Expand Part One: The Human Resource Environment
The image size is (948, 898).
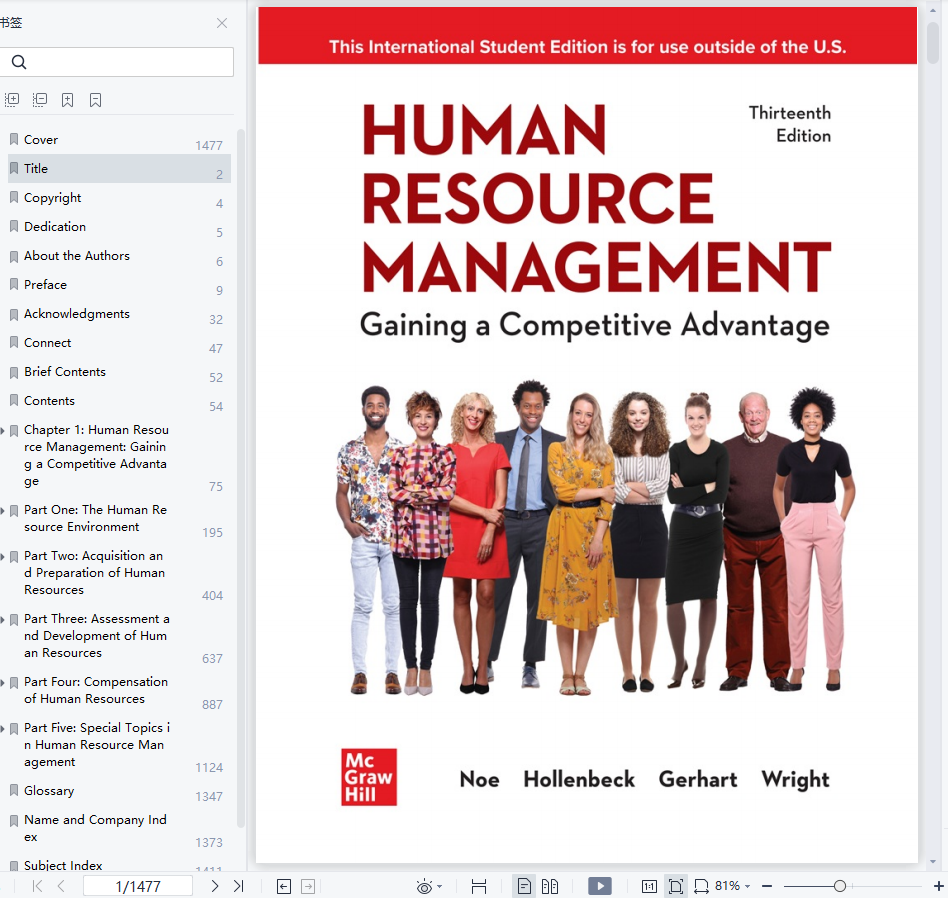coord(2,510)
